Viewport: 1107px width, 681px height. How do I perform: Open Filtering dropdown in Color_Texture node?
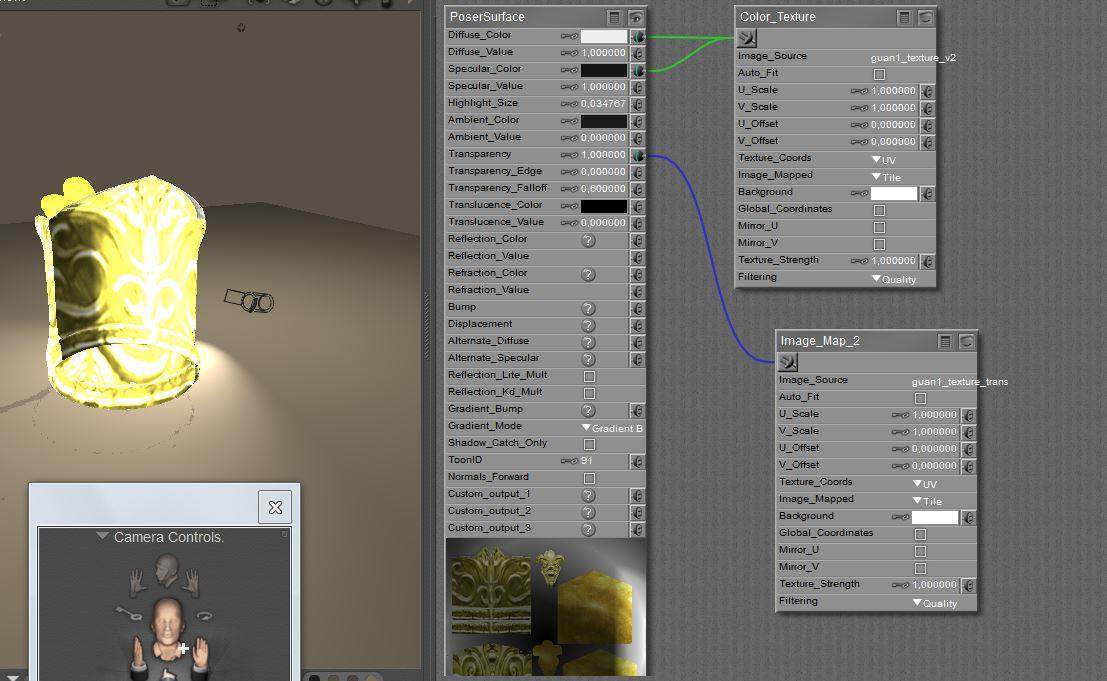(x=893, y=279)
